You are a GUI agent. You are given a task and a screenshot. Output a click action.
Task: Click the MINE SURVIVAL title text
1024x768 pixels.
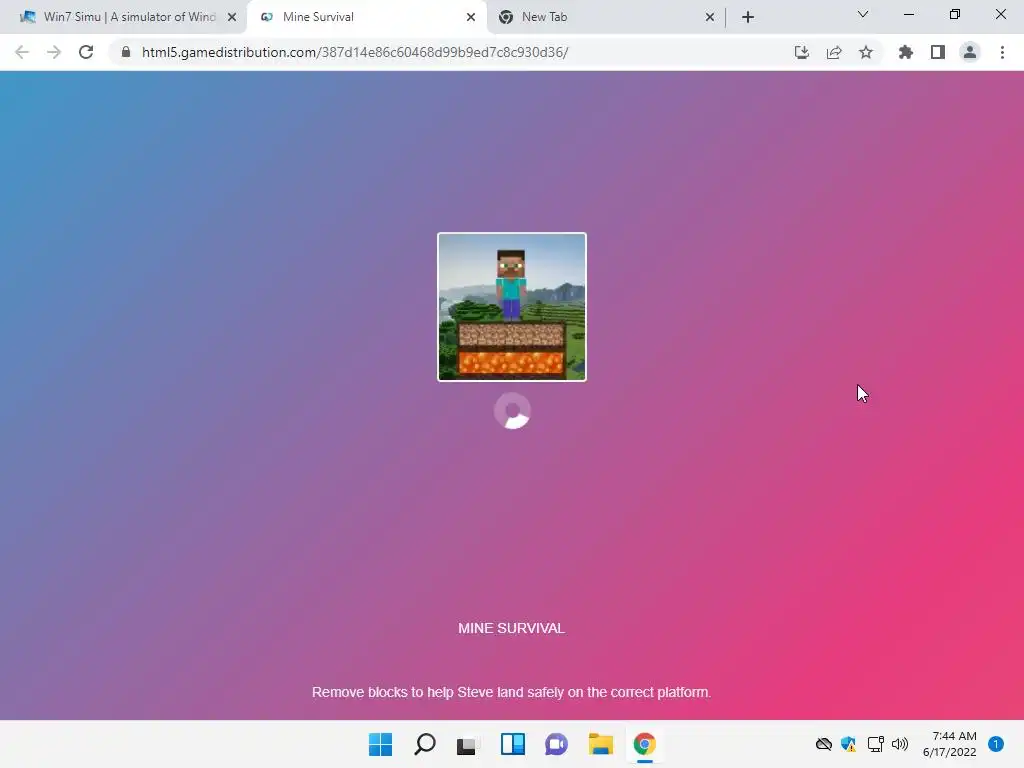coord(511,628)
